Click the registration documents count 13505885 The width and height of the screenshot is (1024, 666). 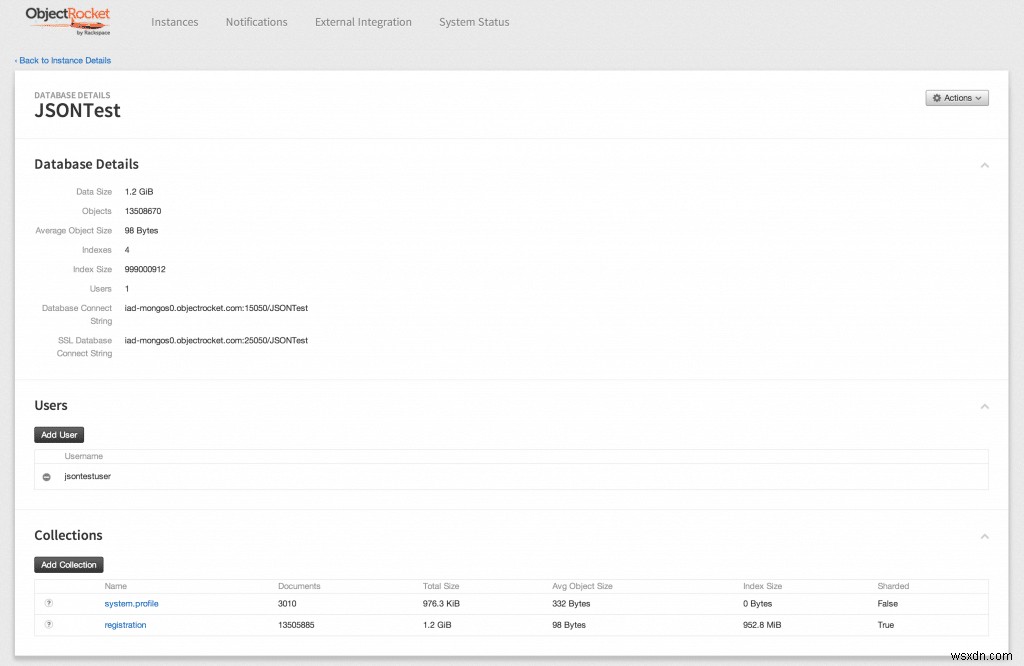(296, 625)
